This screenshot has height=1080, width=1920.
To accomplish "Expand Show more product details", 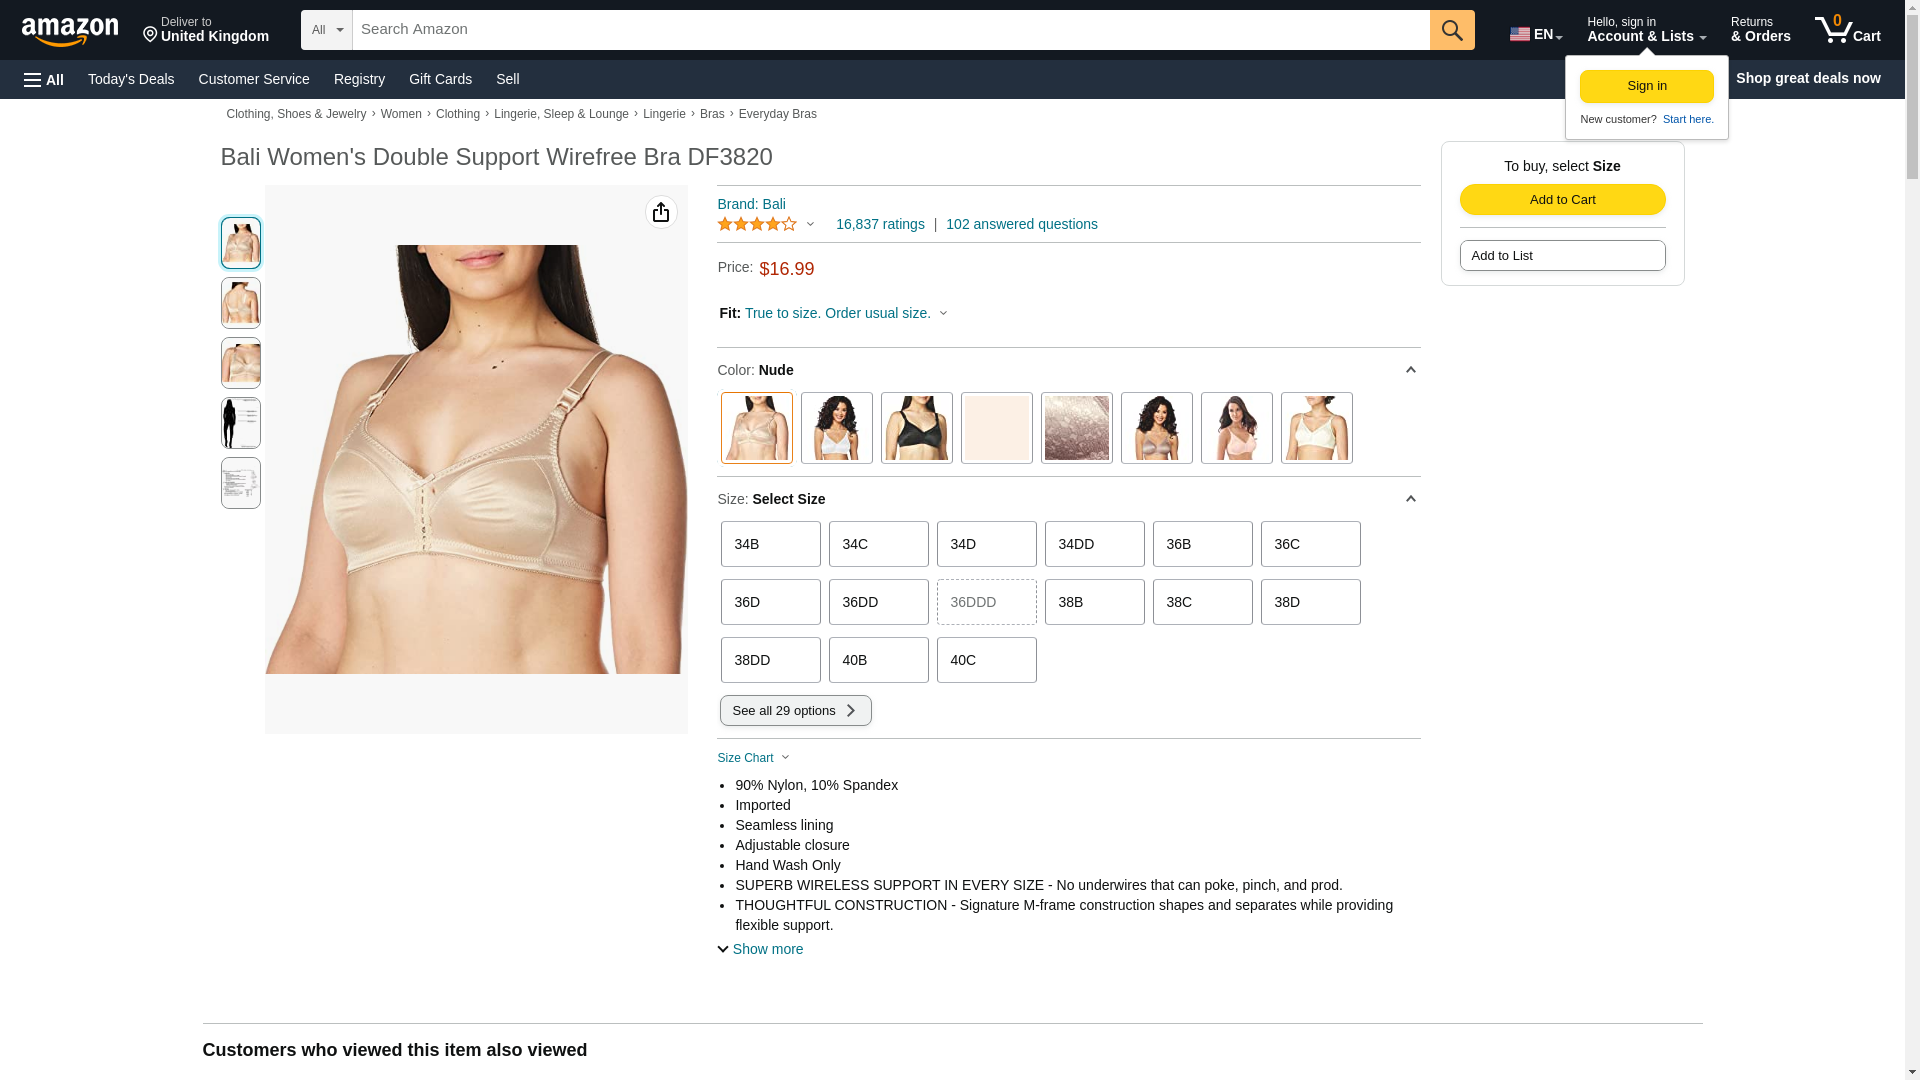I will [x=760, y=949].
